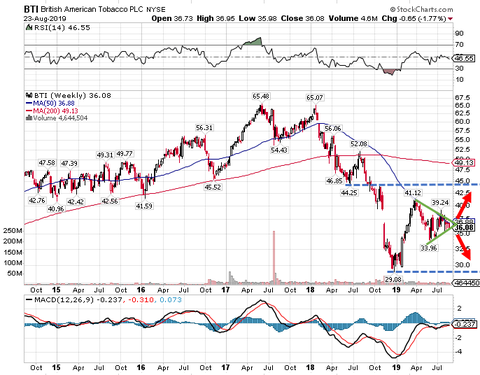This screenshot has height=375, width=480.
Task: Click the MA(50) 36.88 legend text
Action: point(53,103)
